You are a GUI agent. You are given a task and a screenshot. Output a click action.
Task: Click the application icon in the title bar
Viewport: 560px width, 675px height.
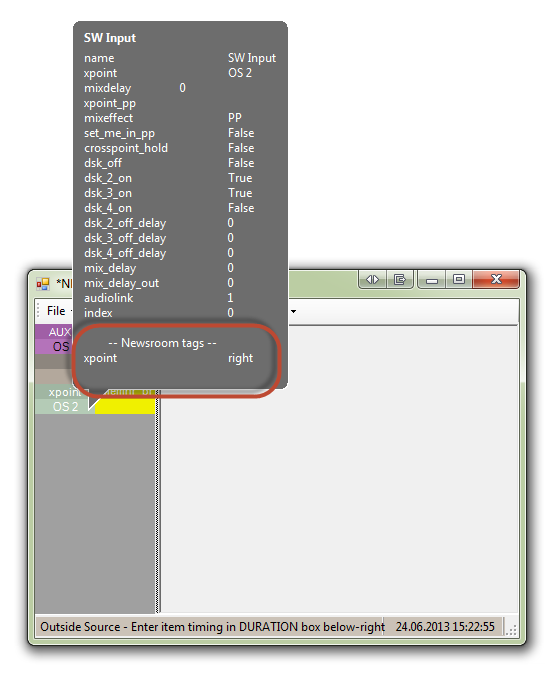[x=43, y=284]
